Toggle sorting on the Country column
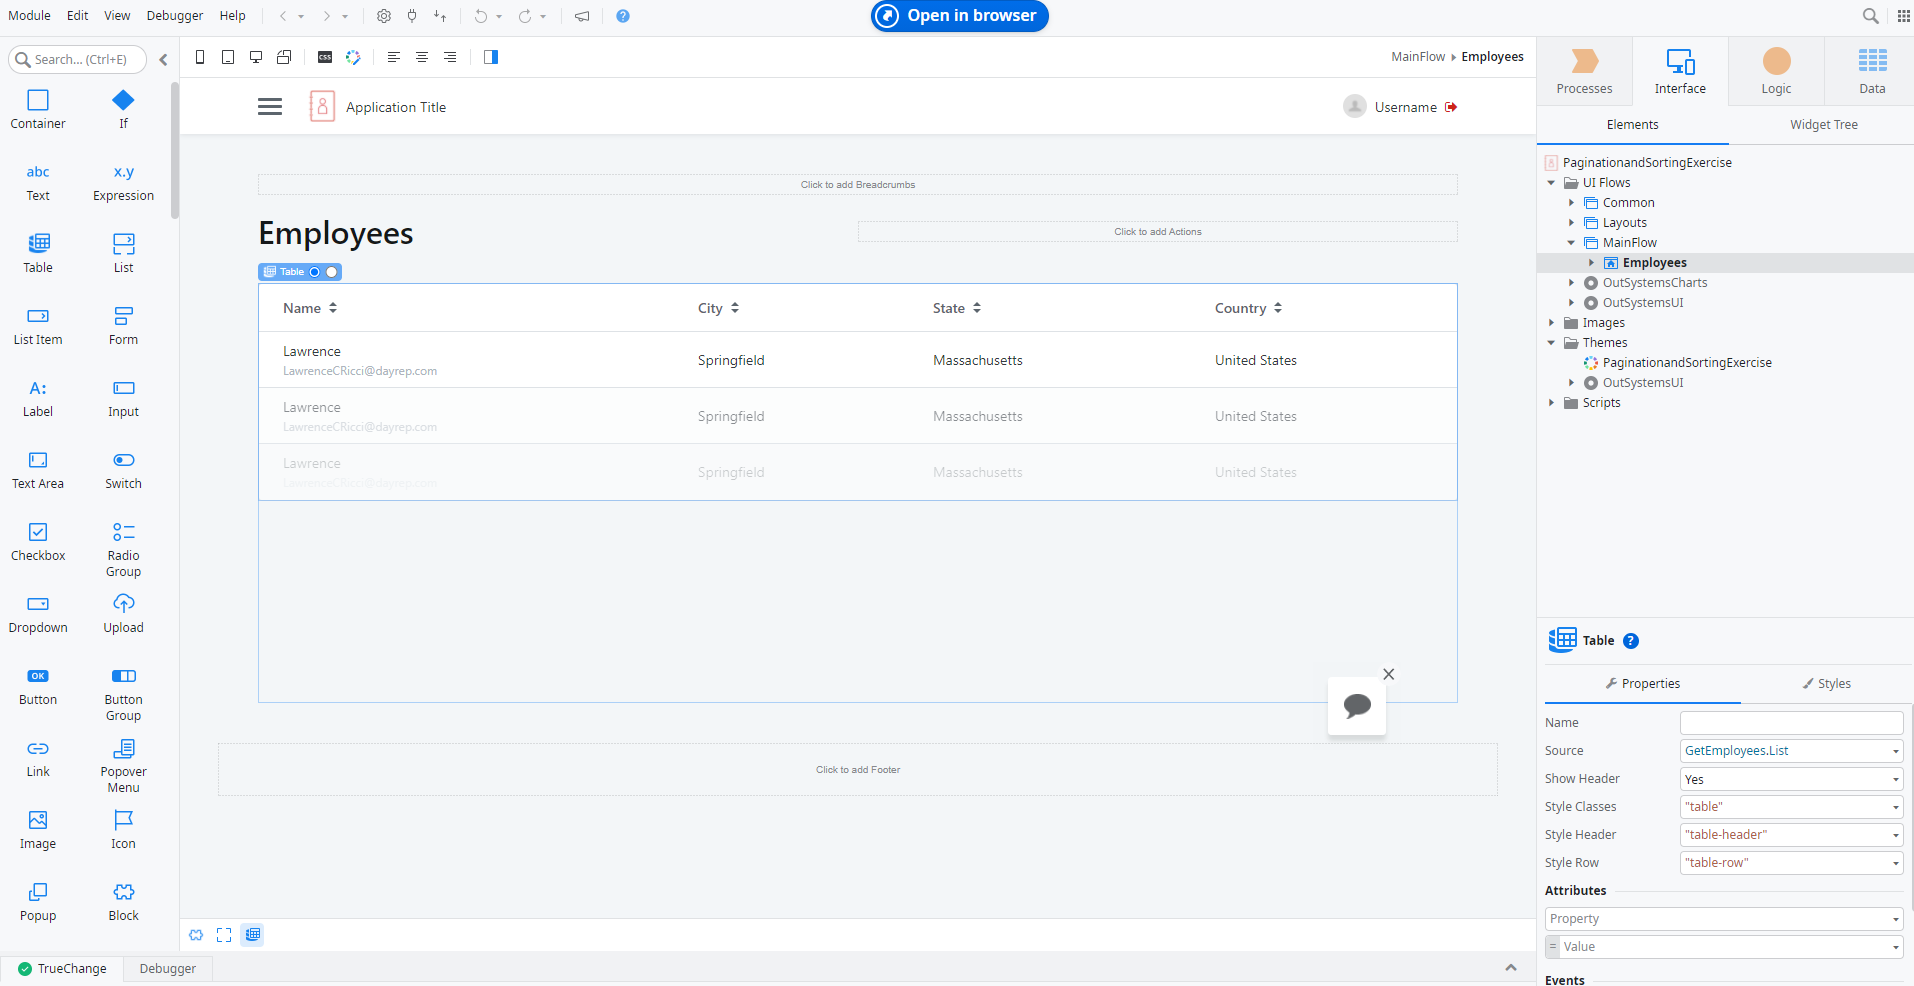The width and height of the screenshot is (1914, 986). pos(1280,307)
